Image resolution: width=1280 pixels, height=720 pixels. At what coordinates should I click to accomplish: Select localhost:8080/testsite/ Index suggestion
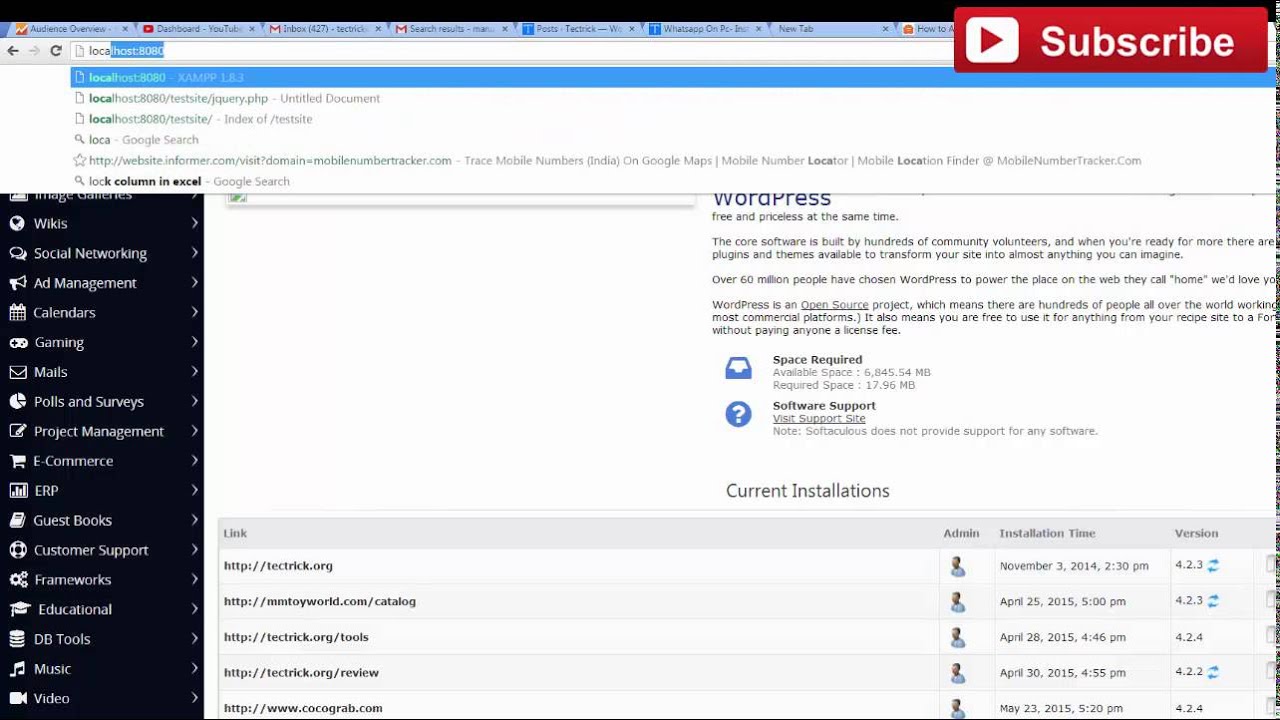[x=673, y=119]
